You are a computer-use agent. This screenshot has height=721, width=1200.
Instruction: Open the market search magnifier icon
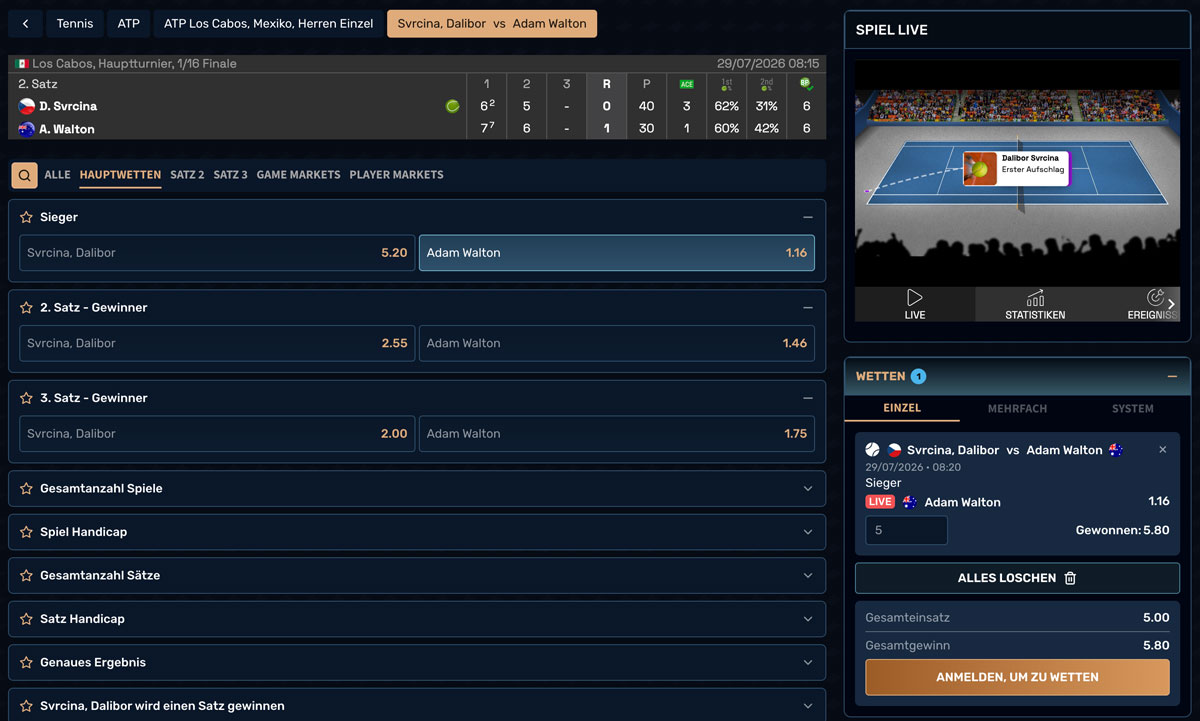[25, 175]
